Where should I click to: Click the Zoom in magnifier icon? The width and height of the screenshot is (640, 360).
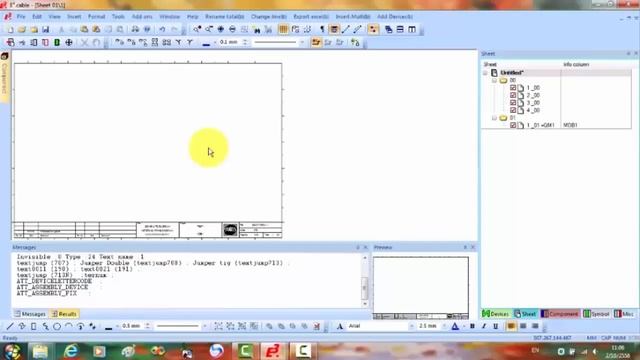tap(197, 29)
